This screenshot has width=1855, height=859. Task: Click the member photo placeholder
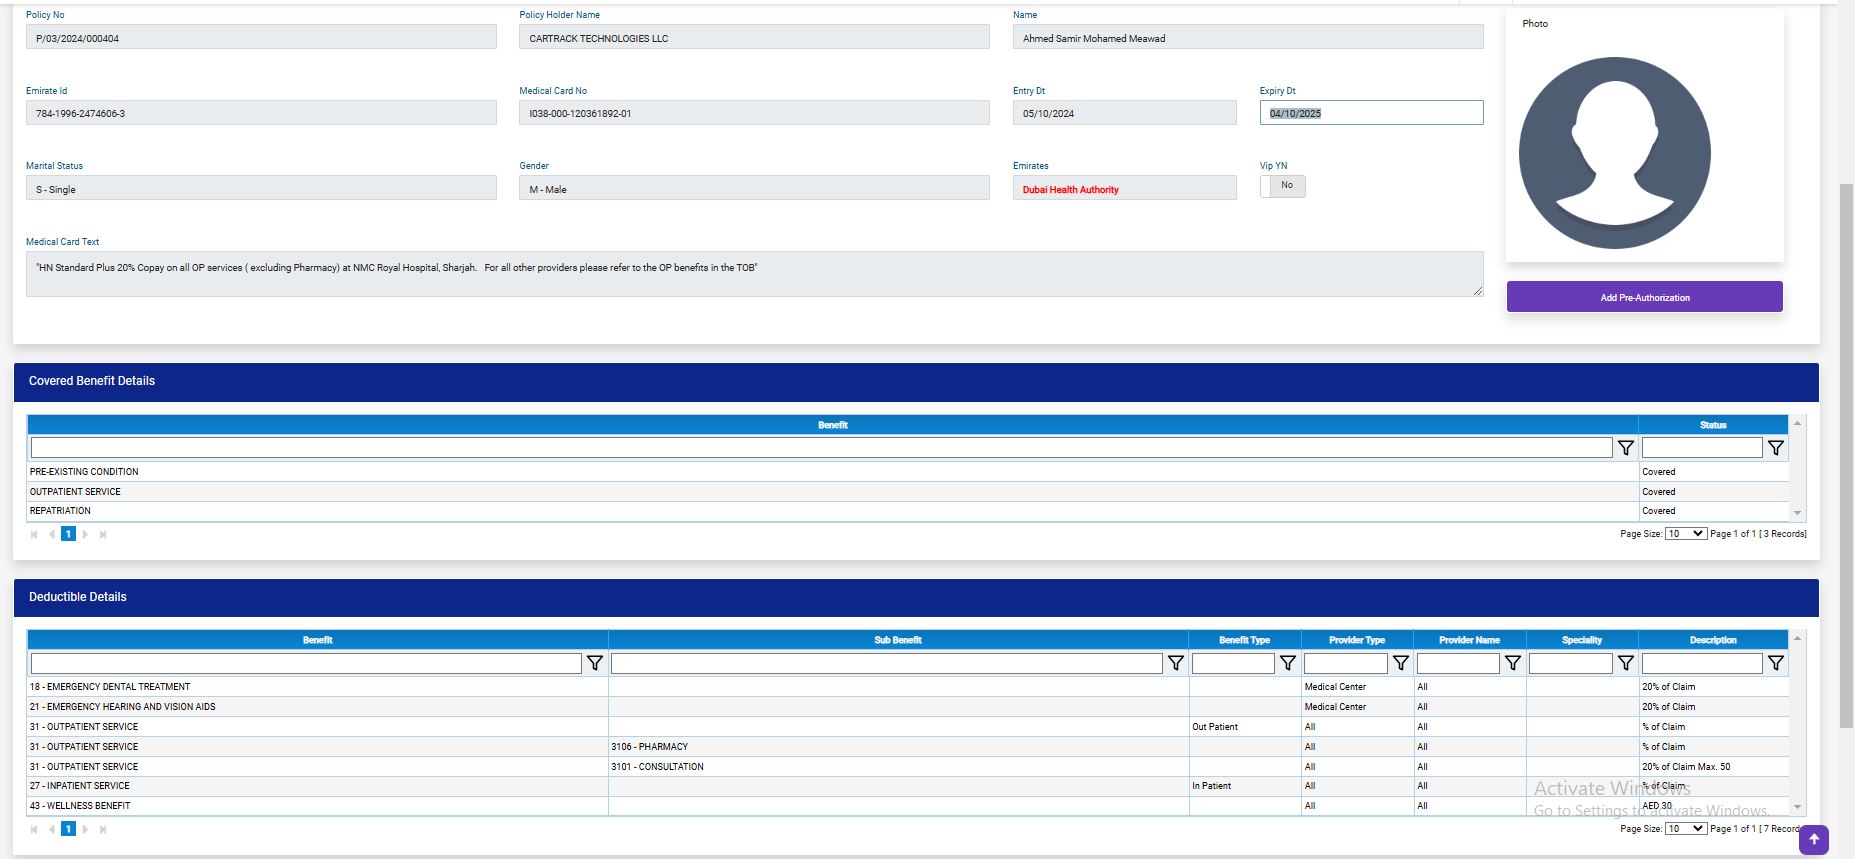tap(1614, 153)
